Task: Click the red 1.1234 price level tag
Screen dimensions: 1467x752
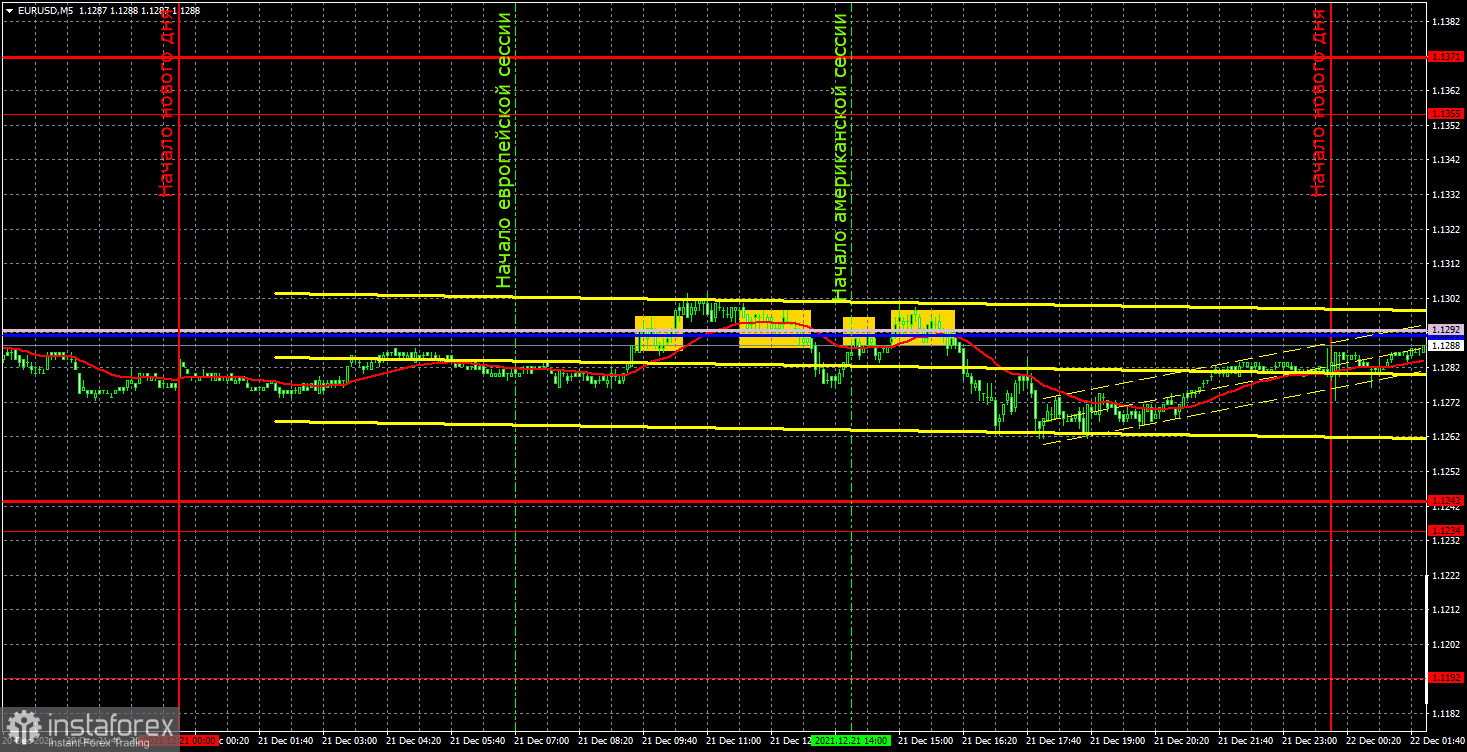Action: pyautogui.click(x=1446, y=530)
